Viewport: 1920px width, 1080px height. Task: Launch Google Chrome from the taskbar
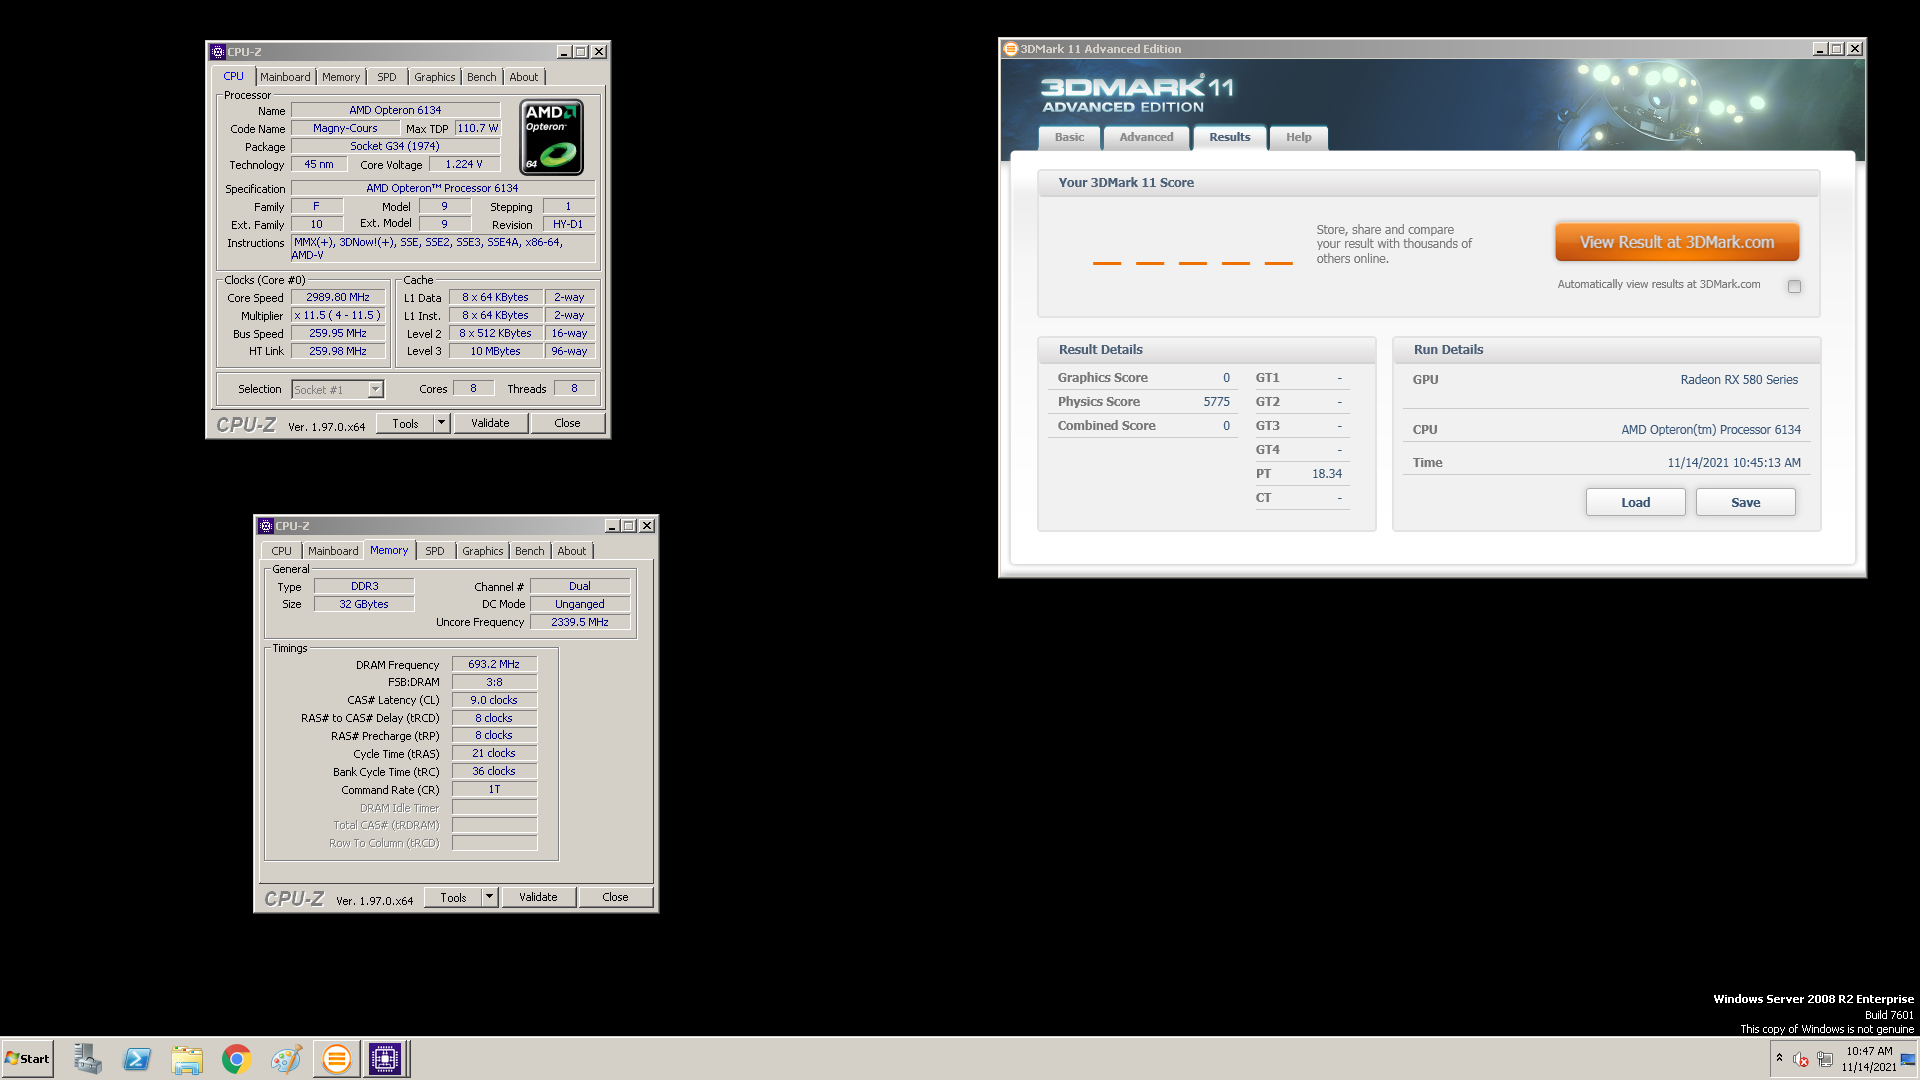pos(237,1059)
